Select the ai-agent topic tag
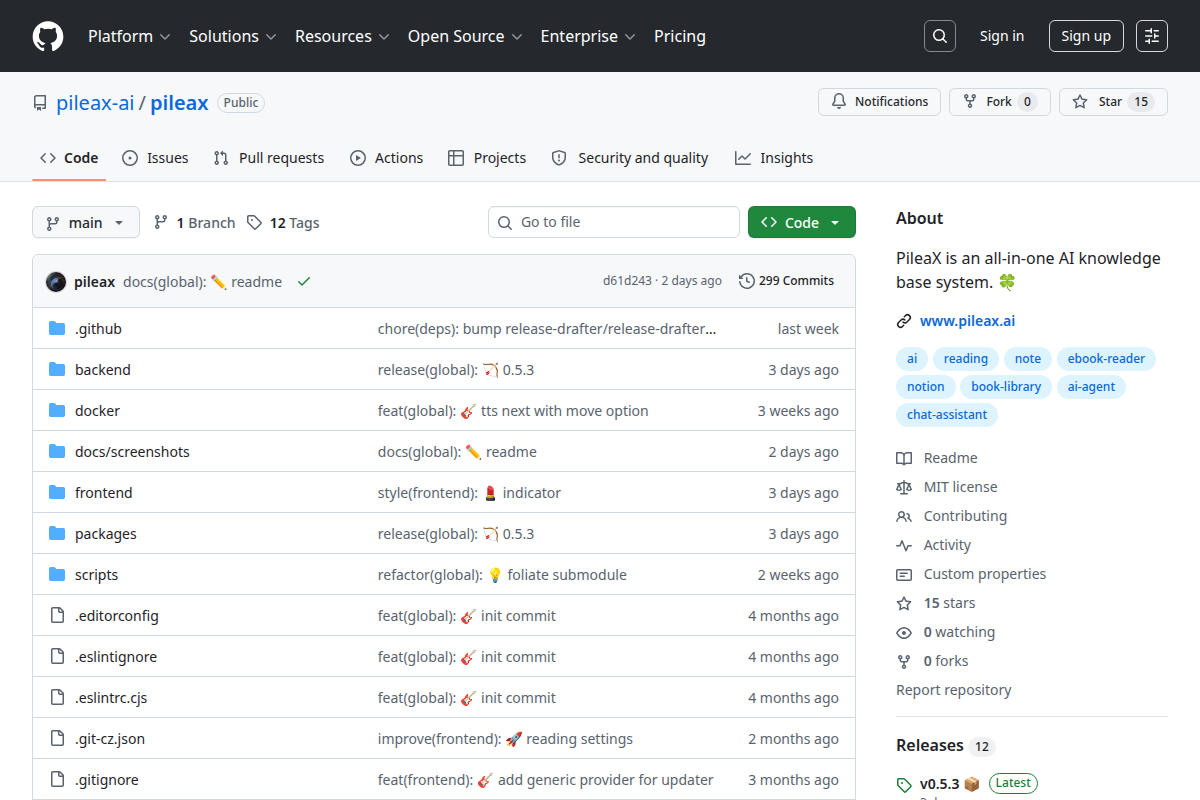 1092,387
